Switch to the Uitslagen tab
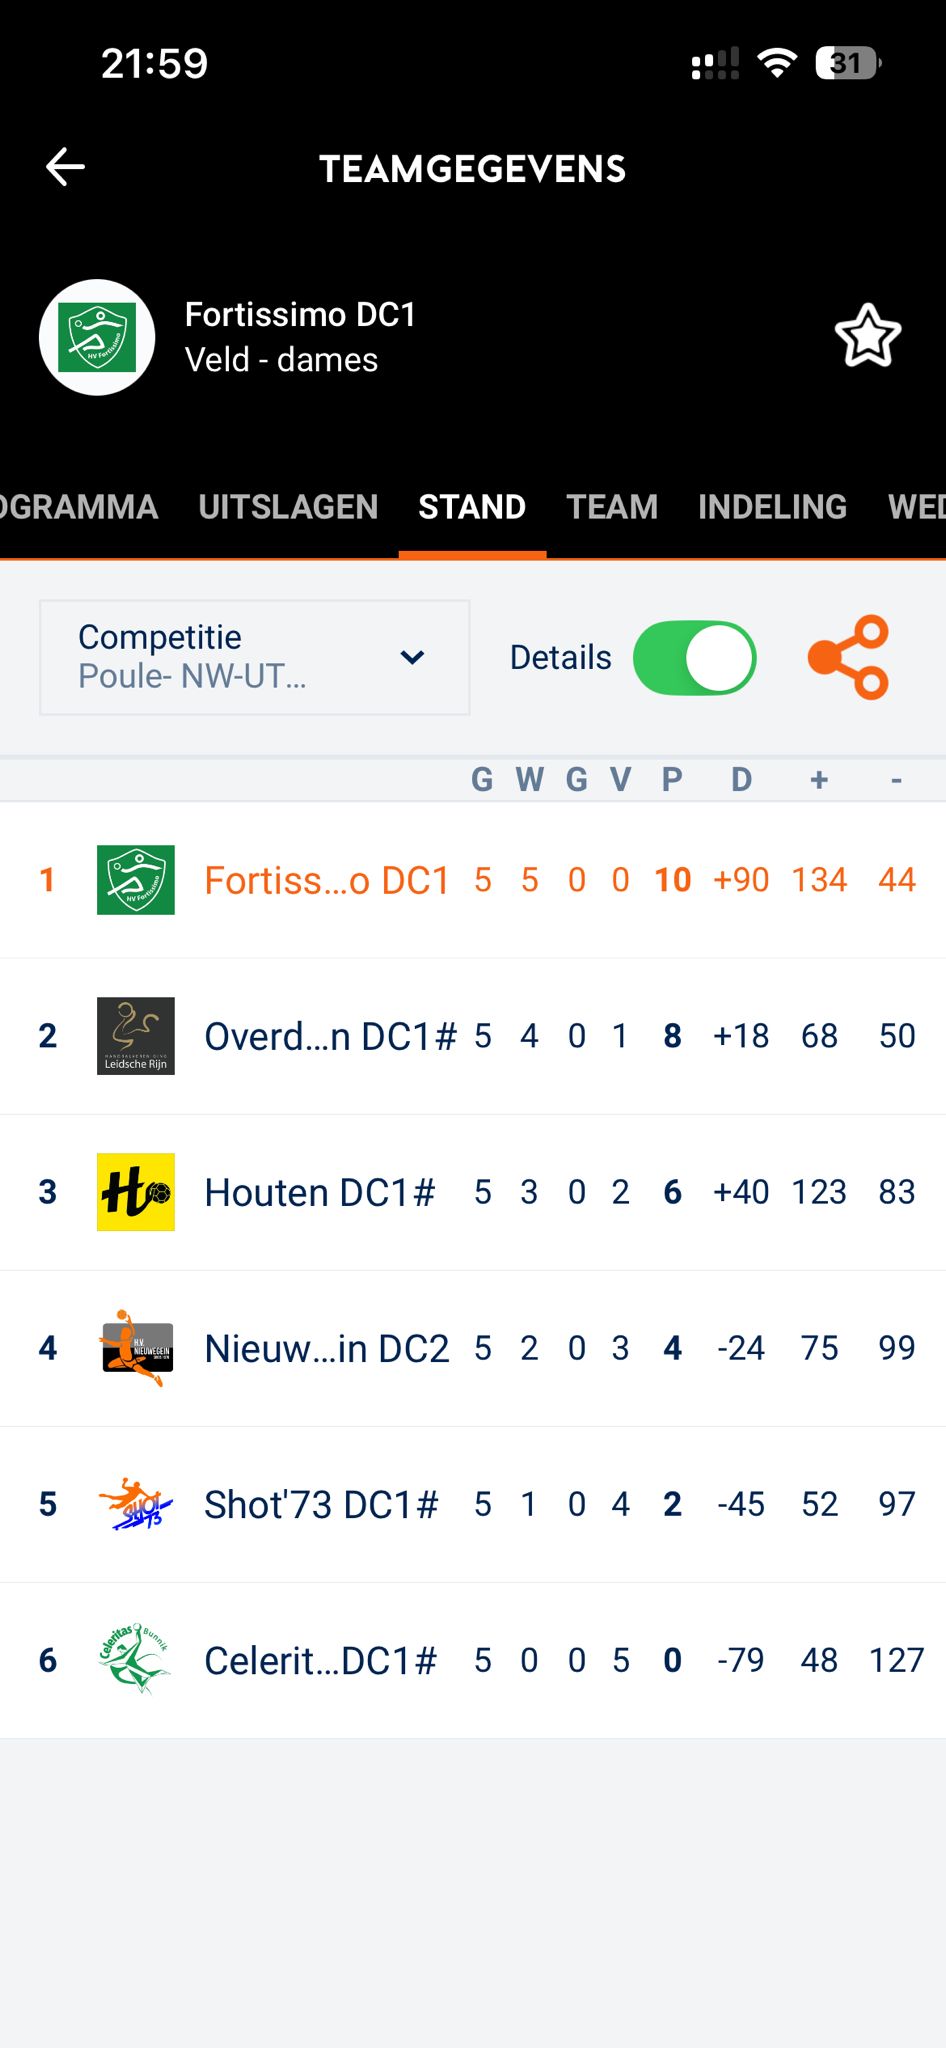 [x=288, y=507]
